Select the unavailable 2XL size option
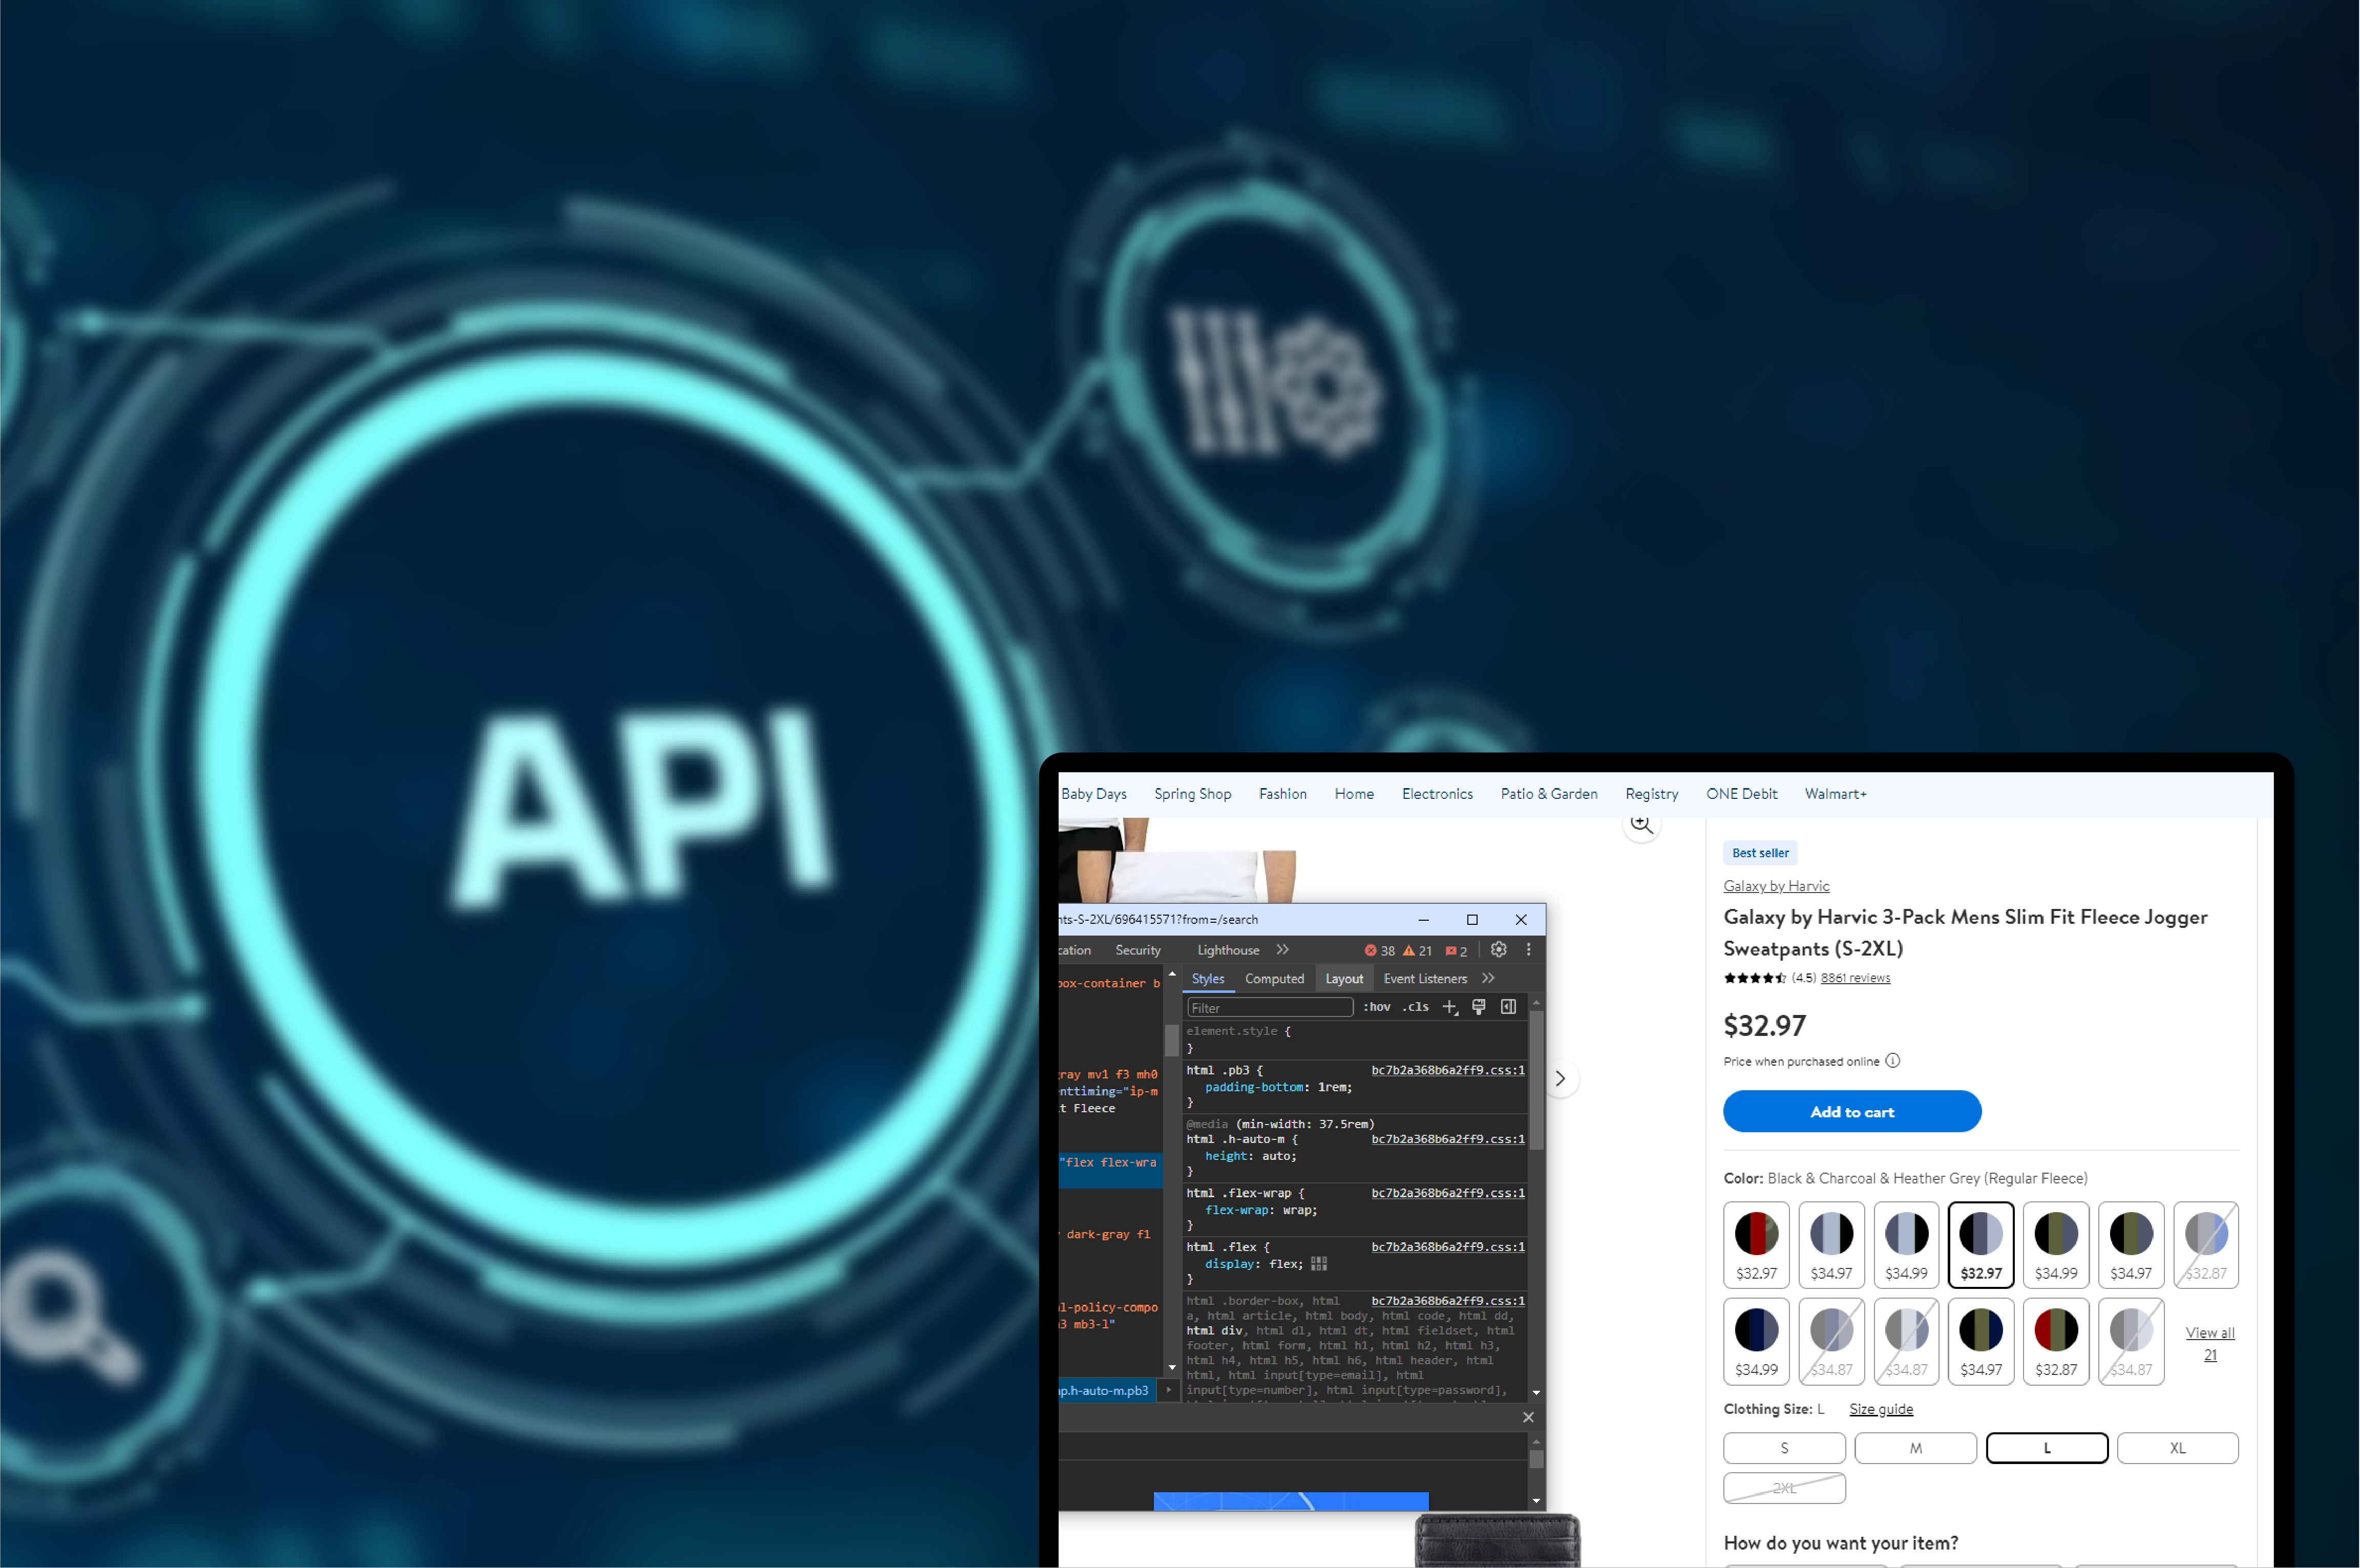This screenshot has width=2360, height=1568. (1784, 1488)
